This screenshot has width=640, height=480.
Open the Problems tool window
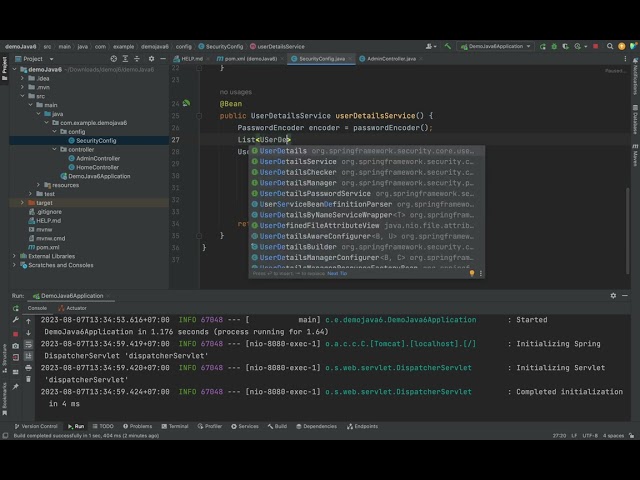click(x=137, y=426)
